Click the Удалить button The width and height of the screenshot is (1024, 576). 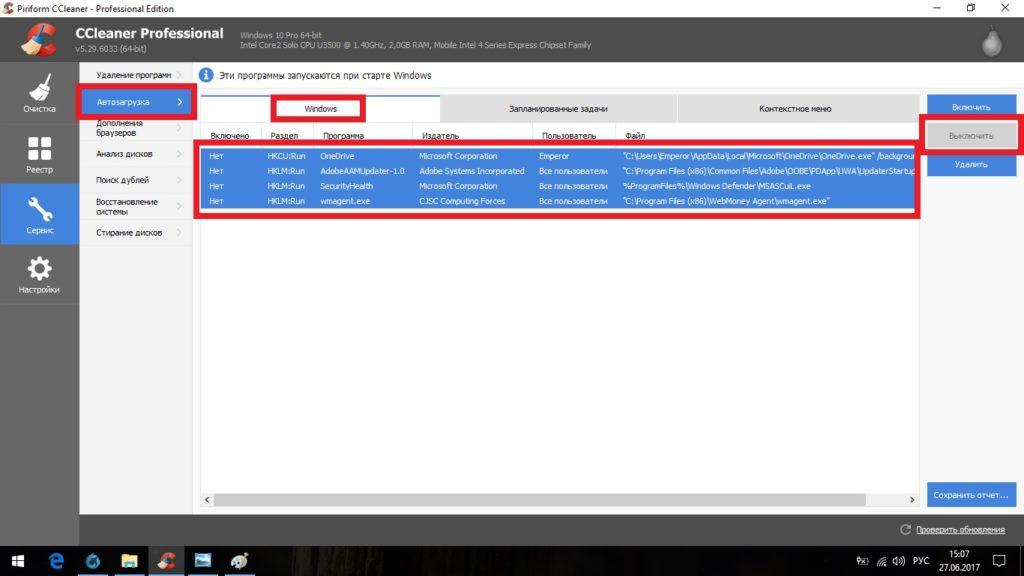(971, 165)
